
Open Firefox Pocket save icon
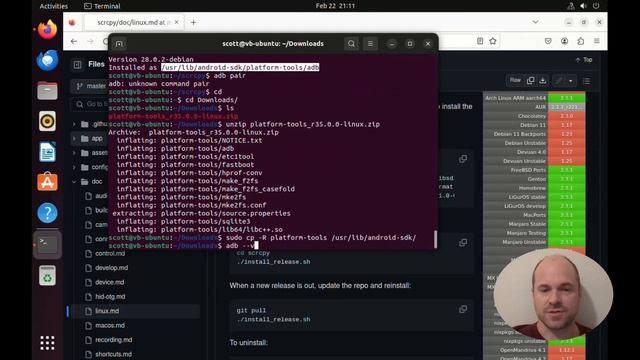coord(548,41)
